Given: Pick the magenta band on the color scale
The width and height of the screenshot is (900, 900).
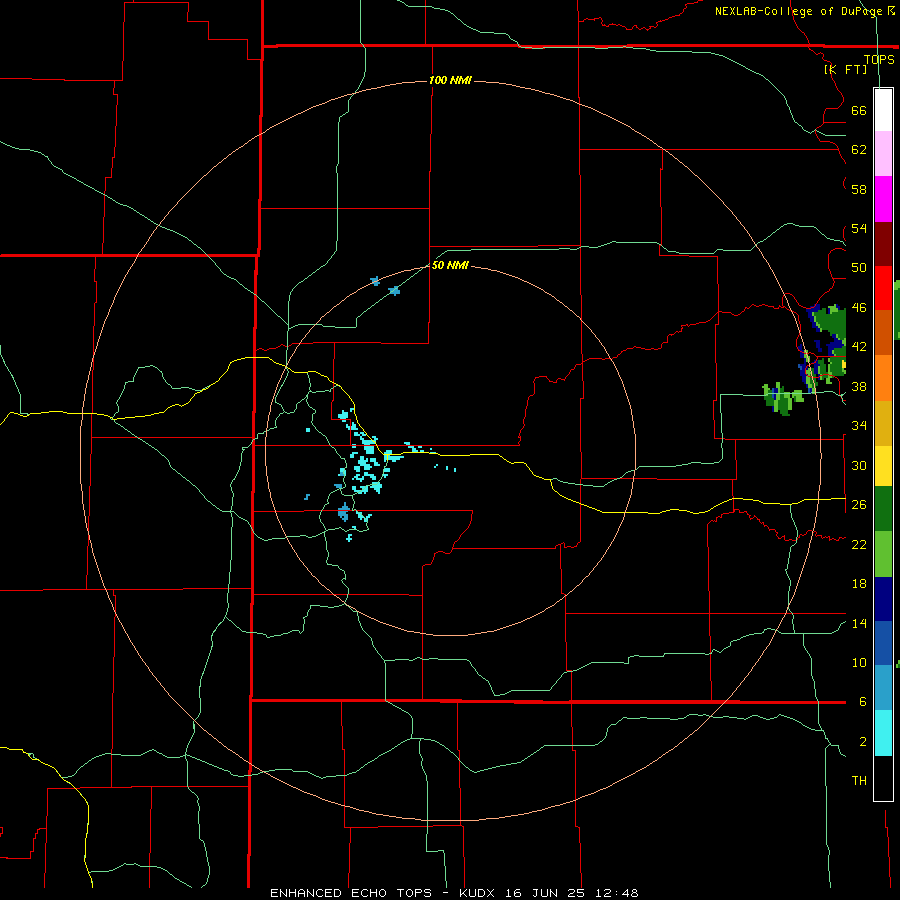Looking at the screenshot, I should click(x=883, y=199).
